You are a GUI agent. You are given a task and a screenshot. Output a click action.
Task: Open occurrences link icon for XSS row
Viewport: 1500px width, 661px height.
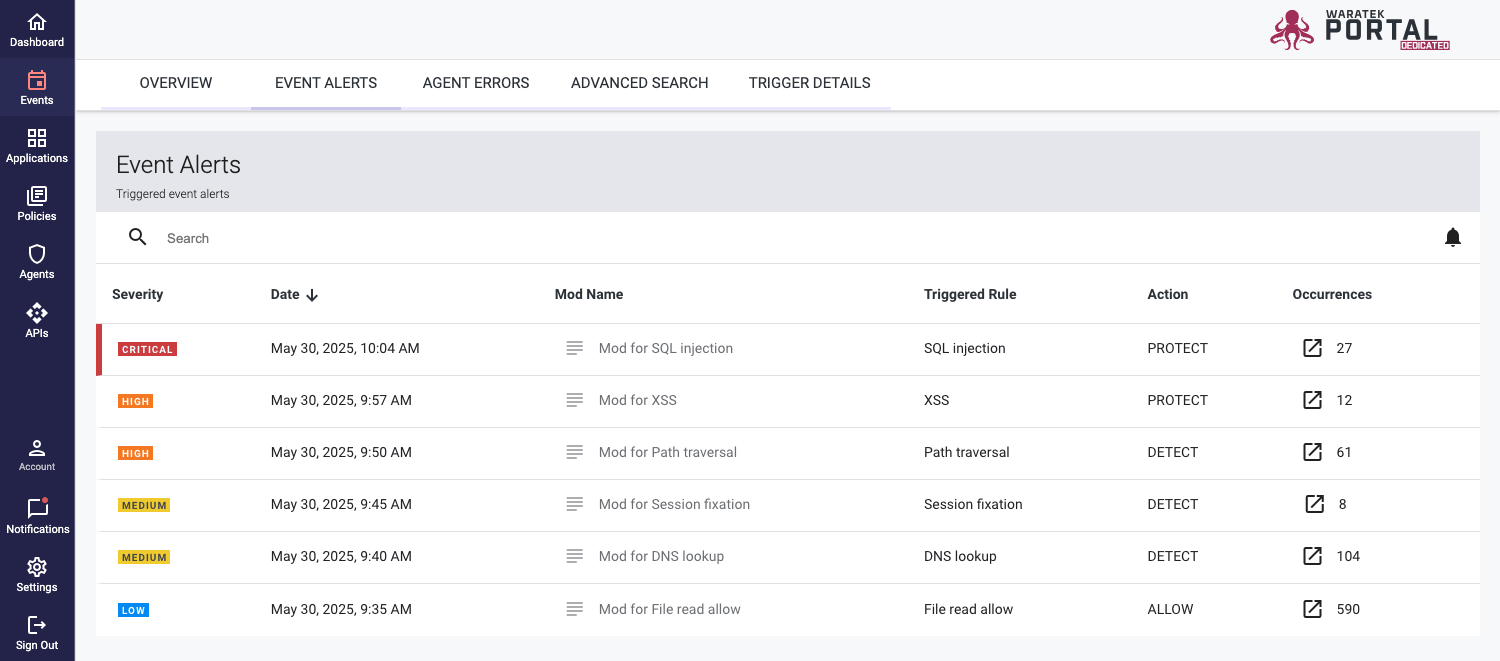click(x=1312, y=400)
